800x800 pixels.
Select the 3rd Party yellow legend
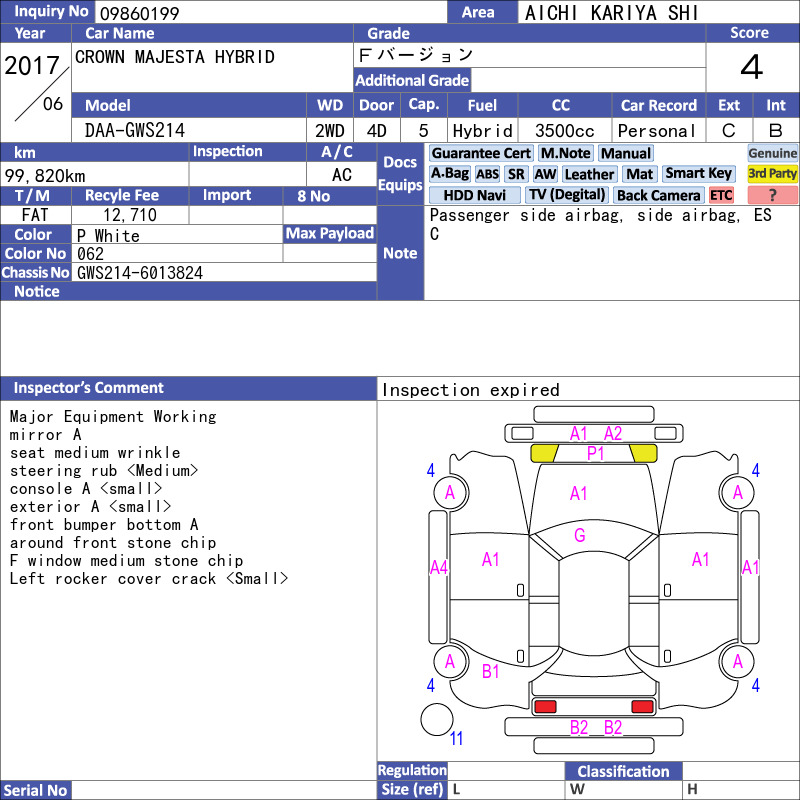[772, 174]
